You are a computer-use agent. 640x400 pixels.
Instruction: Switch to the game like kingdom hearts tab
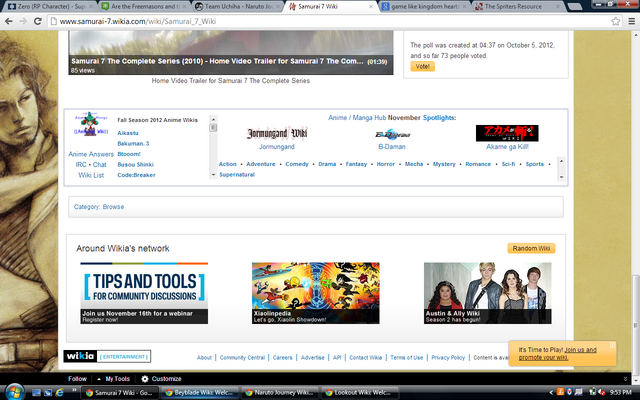[424, 7]
